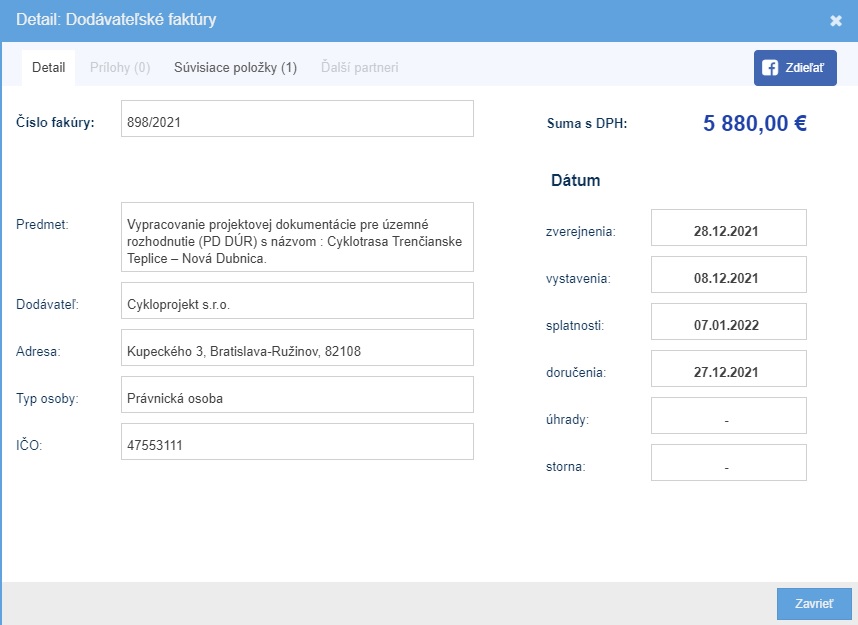
Task: Click the total amount 5 880,00 €
Action: 755,123
